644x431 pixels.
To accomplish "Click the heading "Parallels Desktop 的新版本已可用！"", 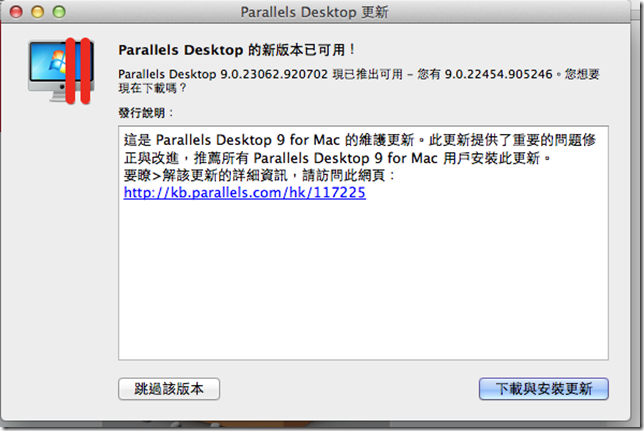I will (237, 50).
